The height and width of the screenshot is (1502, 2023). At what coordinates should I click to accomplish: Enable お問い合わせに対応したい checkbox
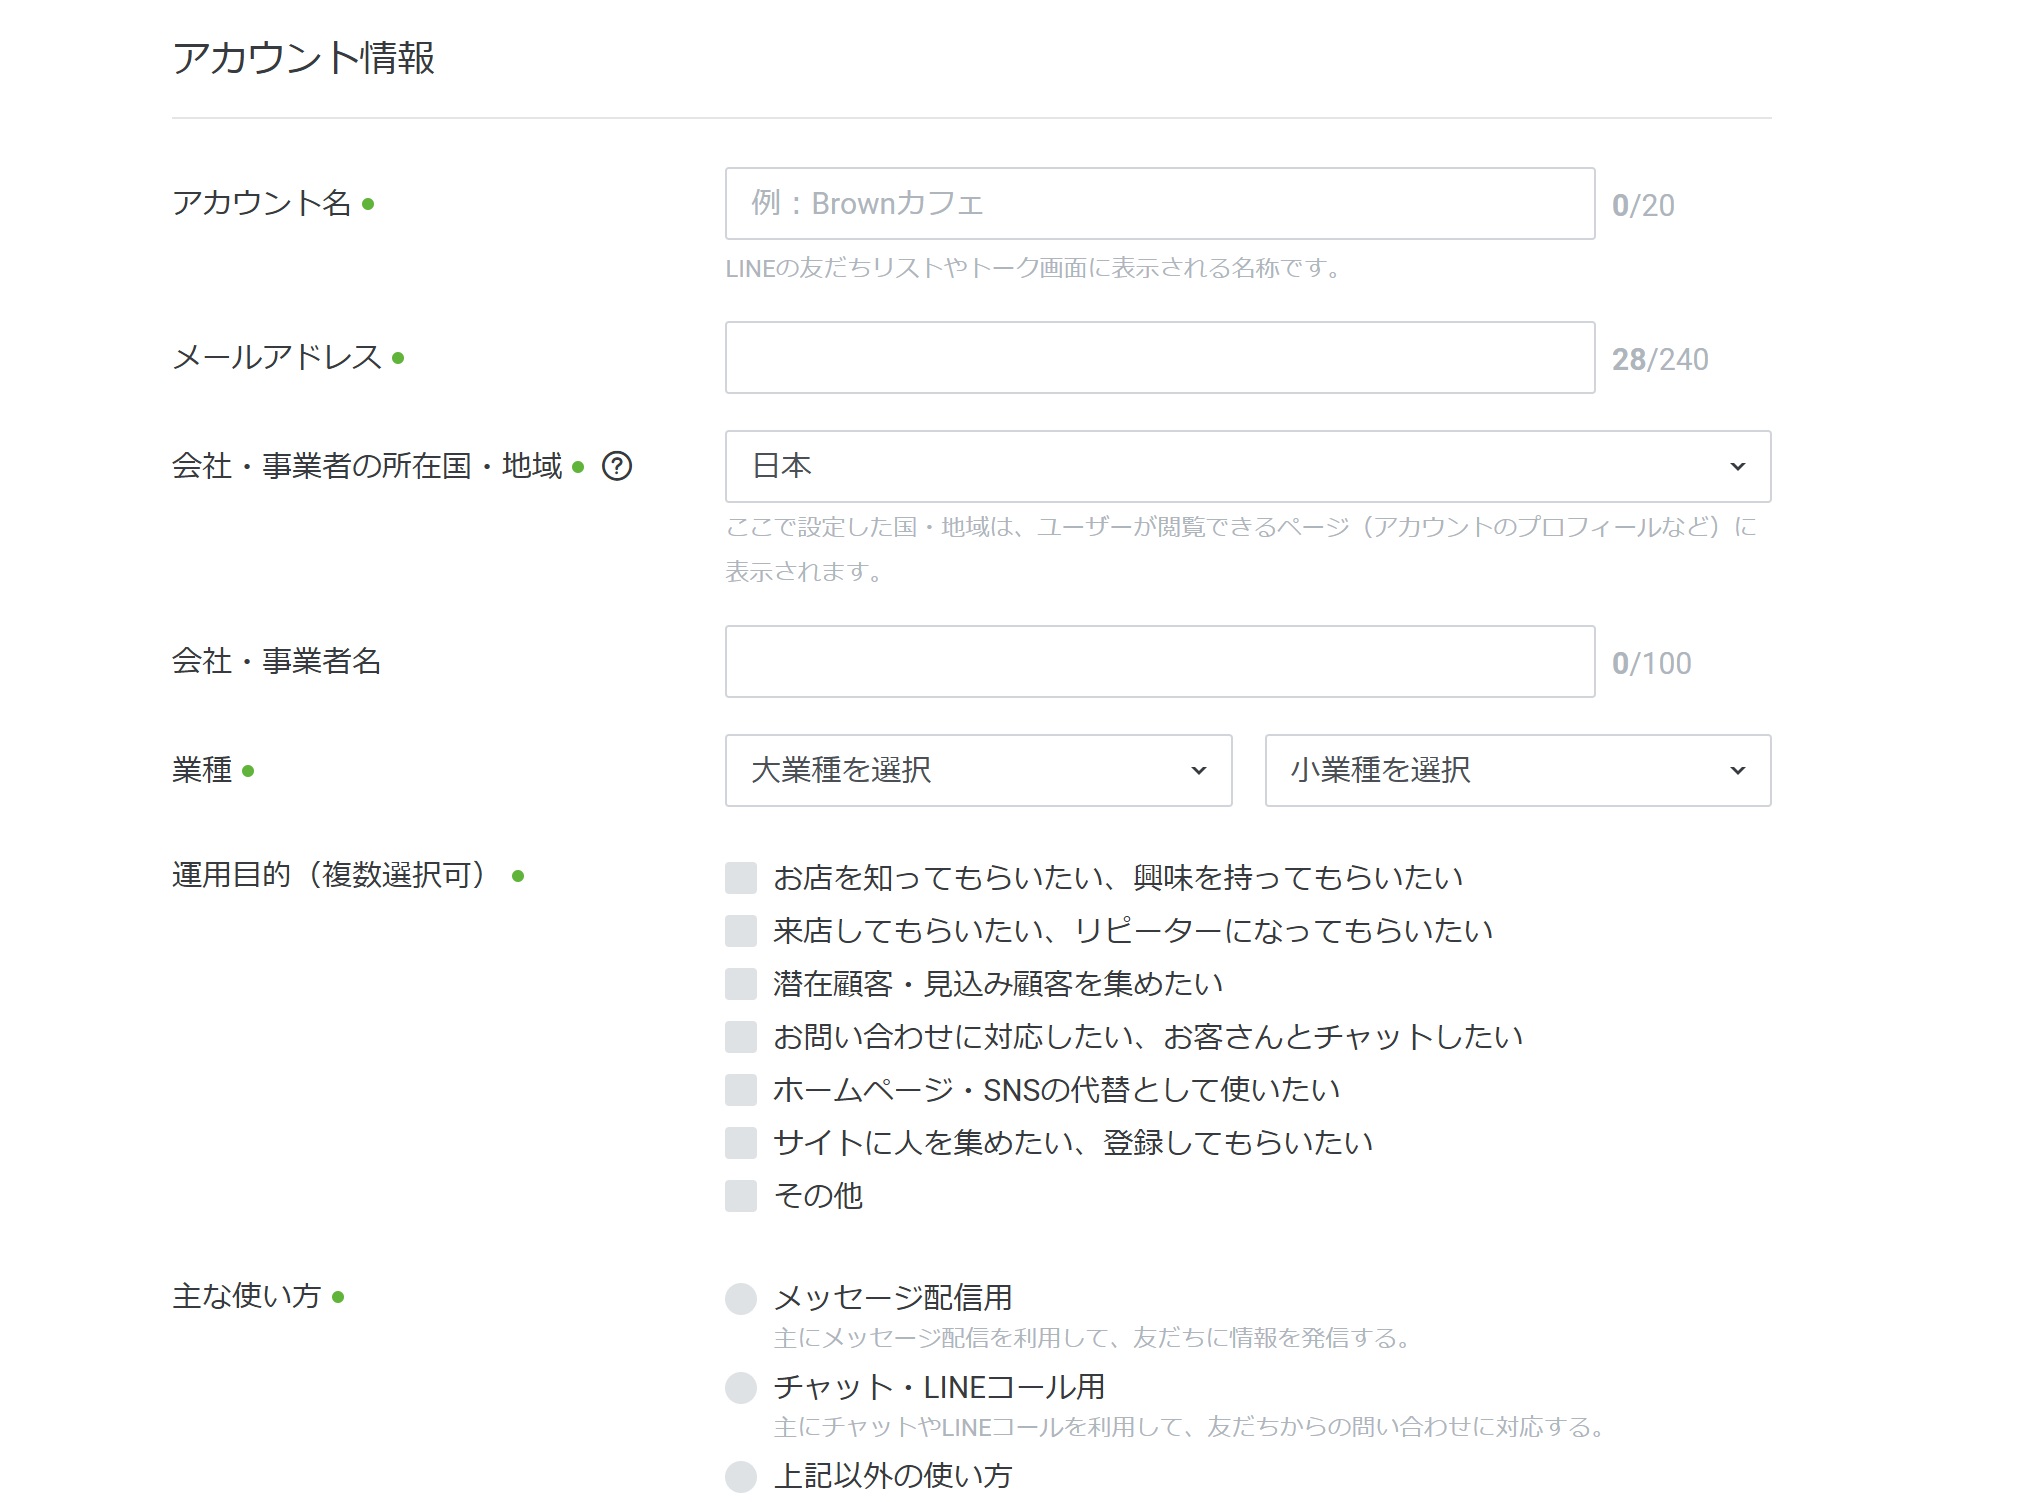tap(741, 1037)
